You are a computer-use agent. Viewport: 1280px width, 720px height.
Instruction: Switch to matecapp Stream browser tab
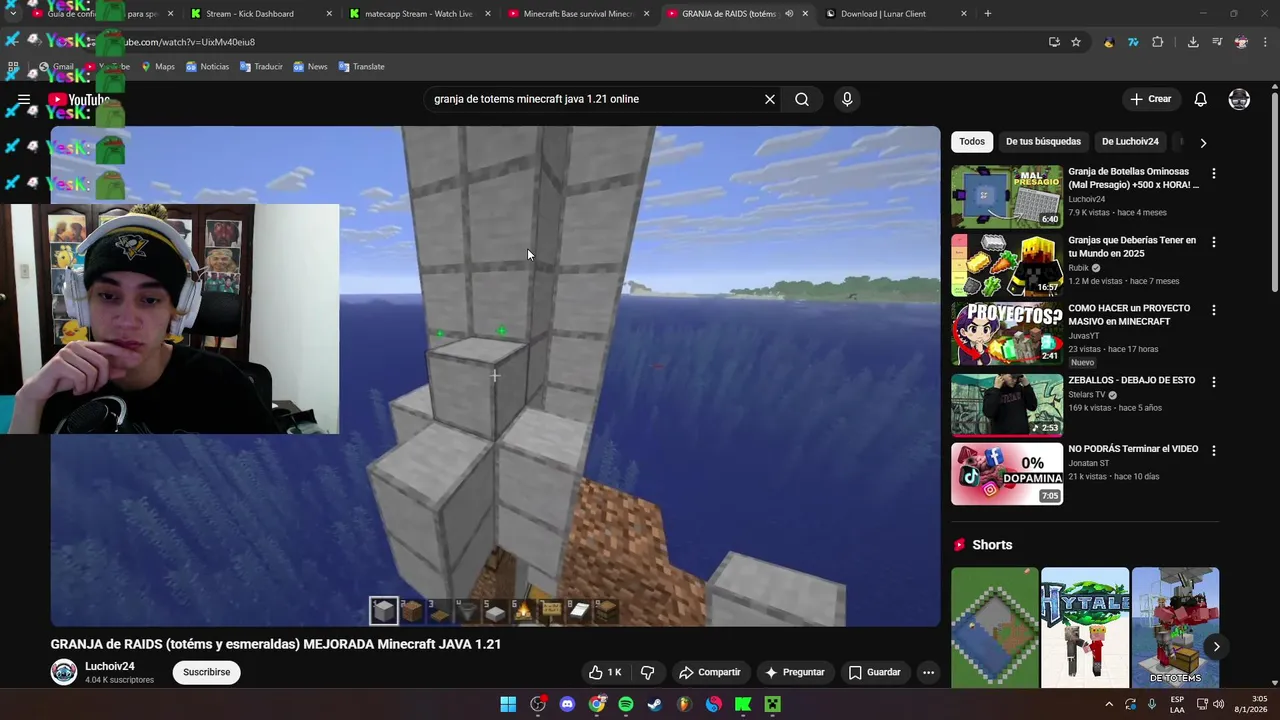point(419,14)
